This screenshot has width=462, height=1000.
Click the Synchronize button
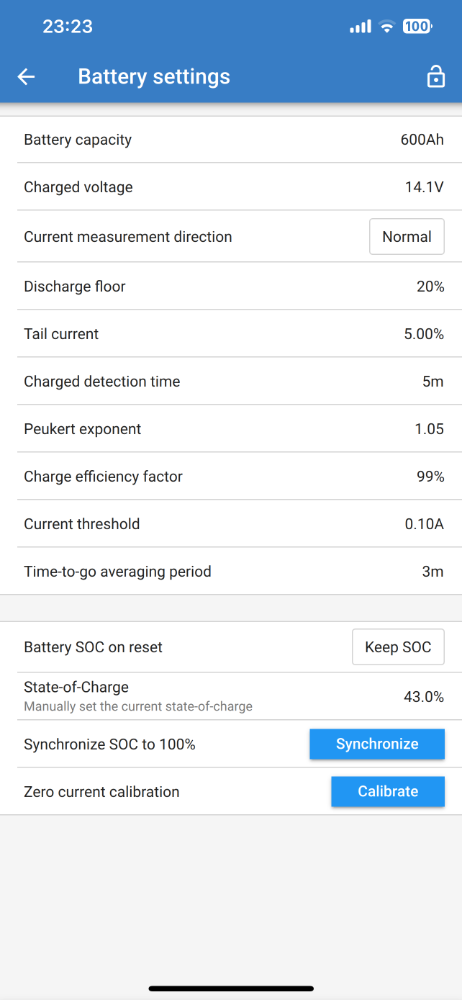click(x=377, y=744)
